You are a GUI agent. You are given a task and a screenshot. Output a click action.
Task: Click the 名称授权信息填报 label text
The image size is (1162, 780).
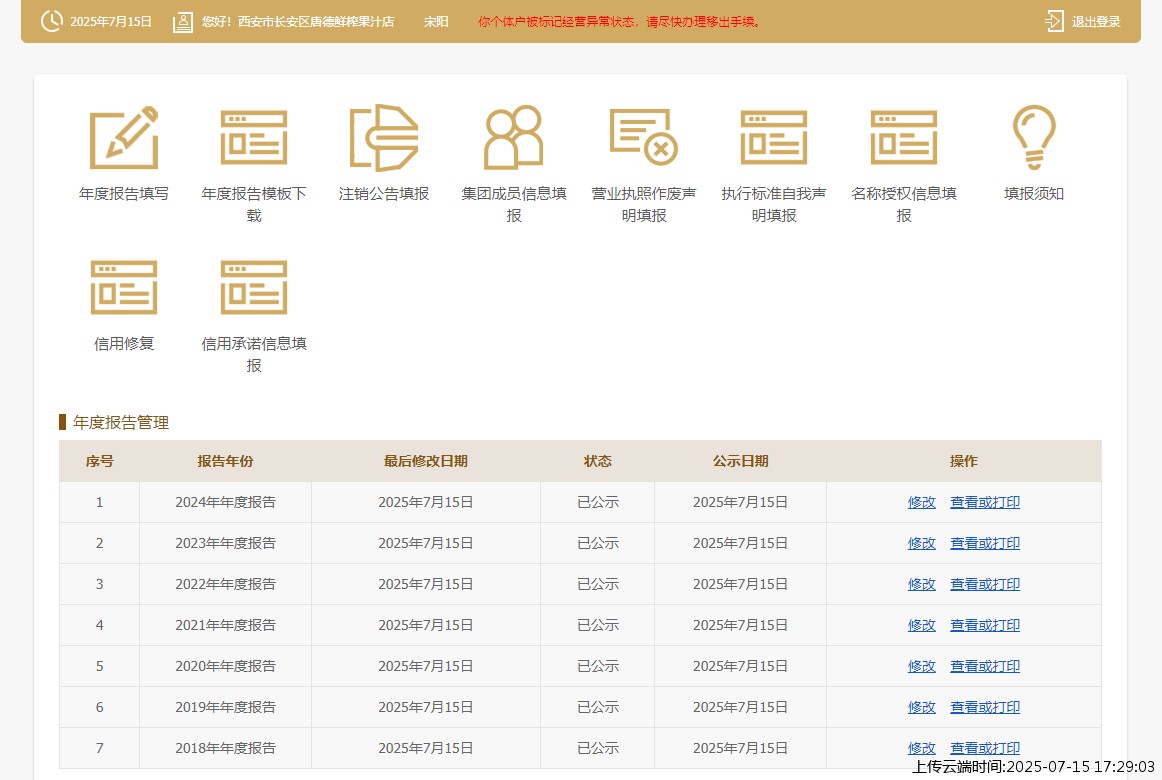point(903,204)
